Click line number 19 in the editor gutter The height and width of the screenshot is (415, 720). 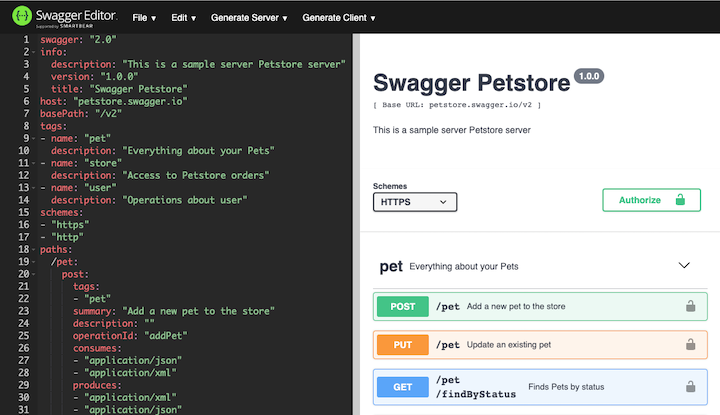(22, 261)
